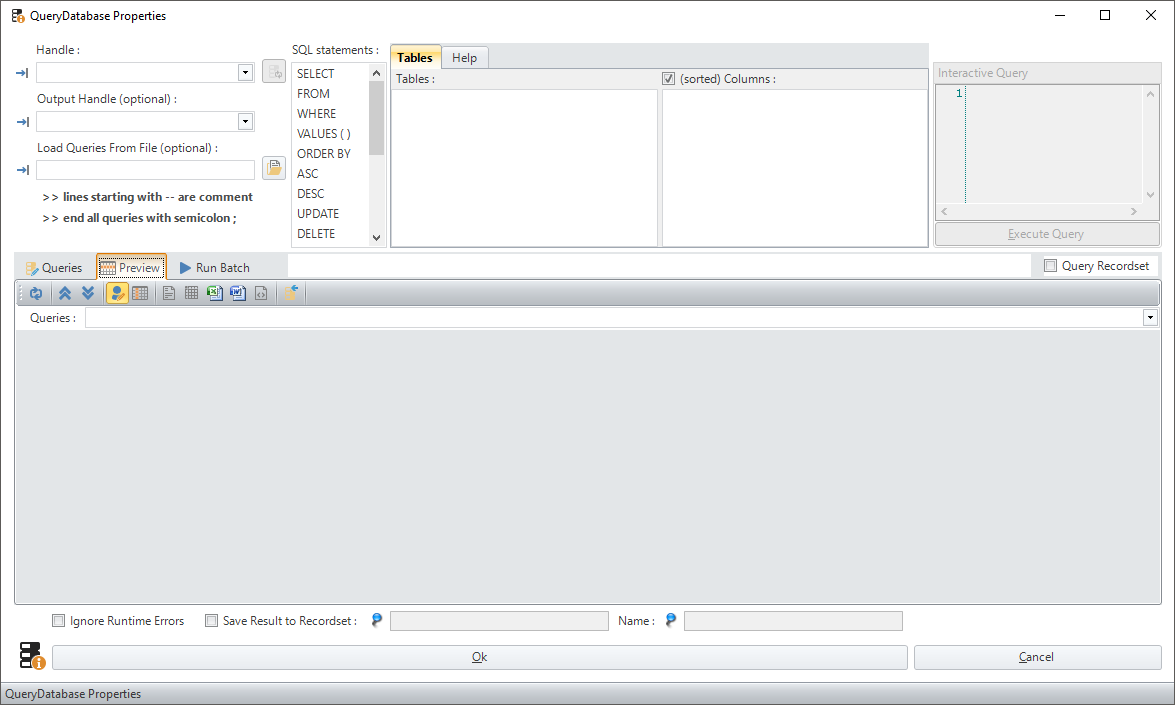Check Save Result to Recordset

211,621
